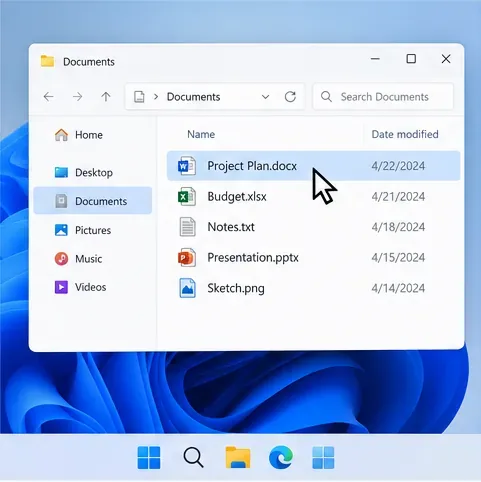Select the Notes.txt file name
The height and width of the screenshot is (482, 481).
[x=231, y=227]
